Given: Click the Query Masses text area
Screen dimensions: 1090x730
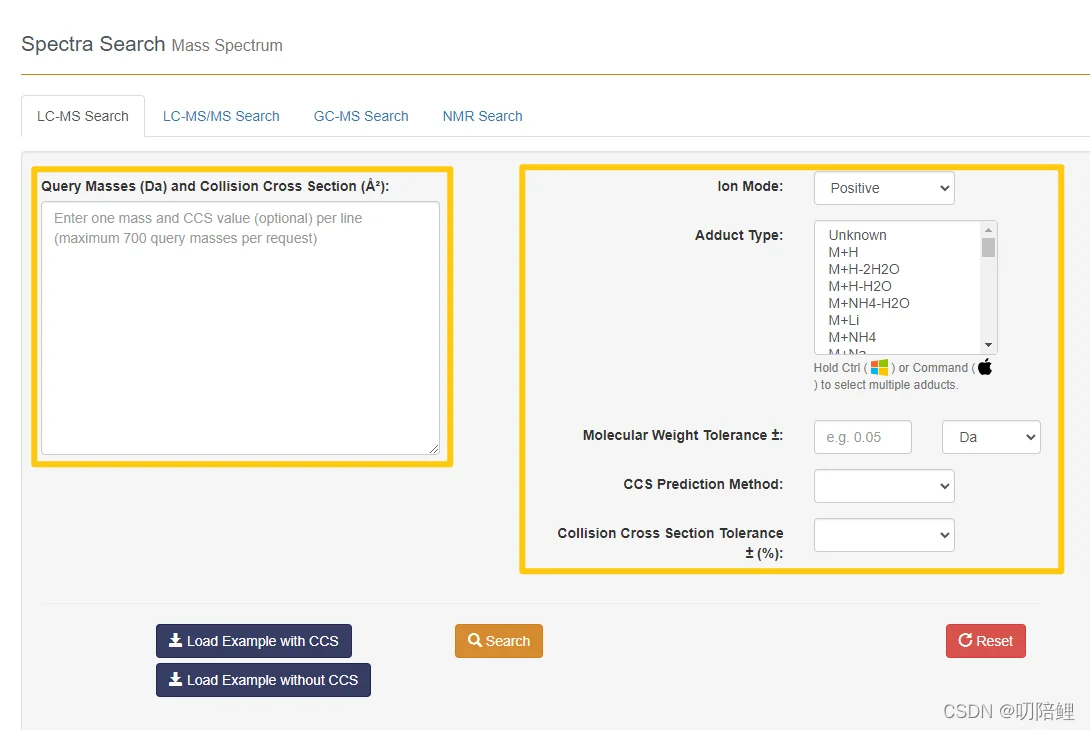Looking at the screenshot, I should tap(240, 328).
